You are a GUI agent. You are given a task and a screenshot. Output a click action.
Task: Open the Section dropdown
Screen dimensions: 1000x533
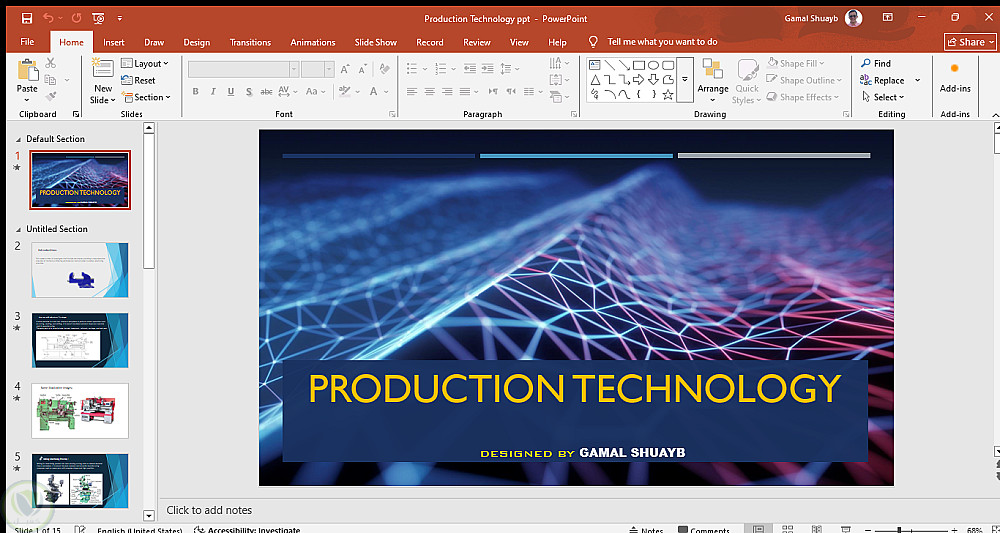click(x=146, y=97)
